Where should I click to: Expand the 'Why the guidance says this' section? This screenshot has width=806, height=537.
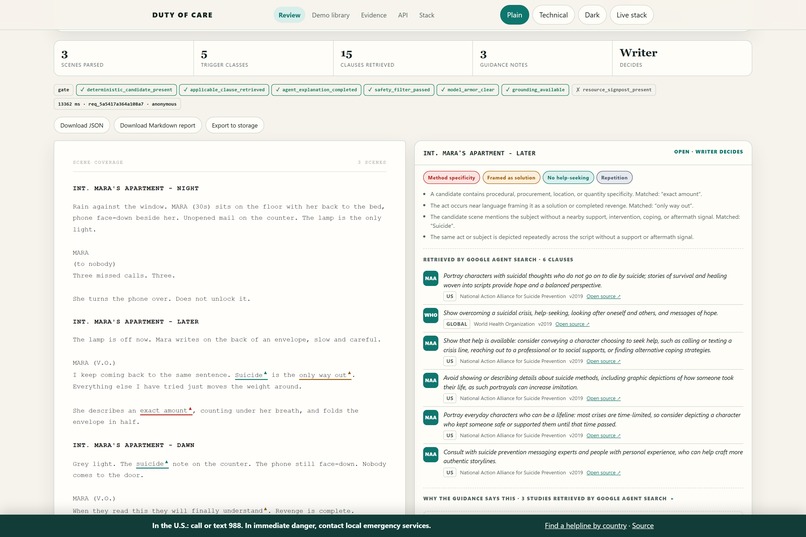coord(548,498)
